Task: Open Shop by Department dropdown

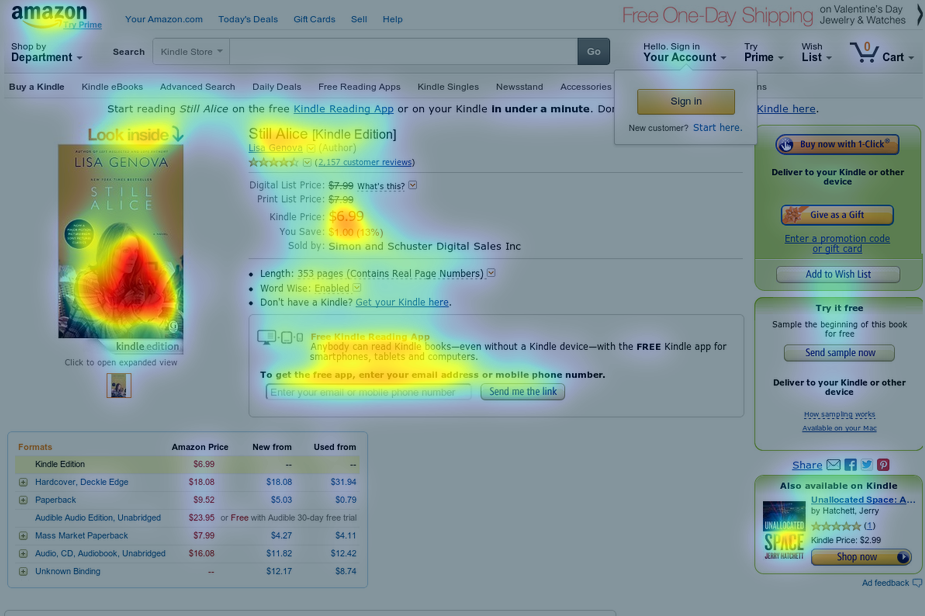Action: pos(46,52)
